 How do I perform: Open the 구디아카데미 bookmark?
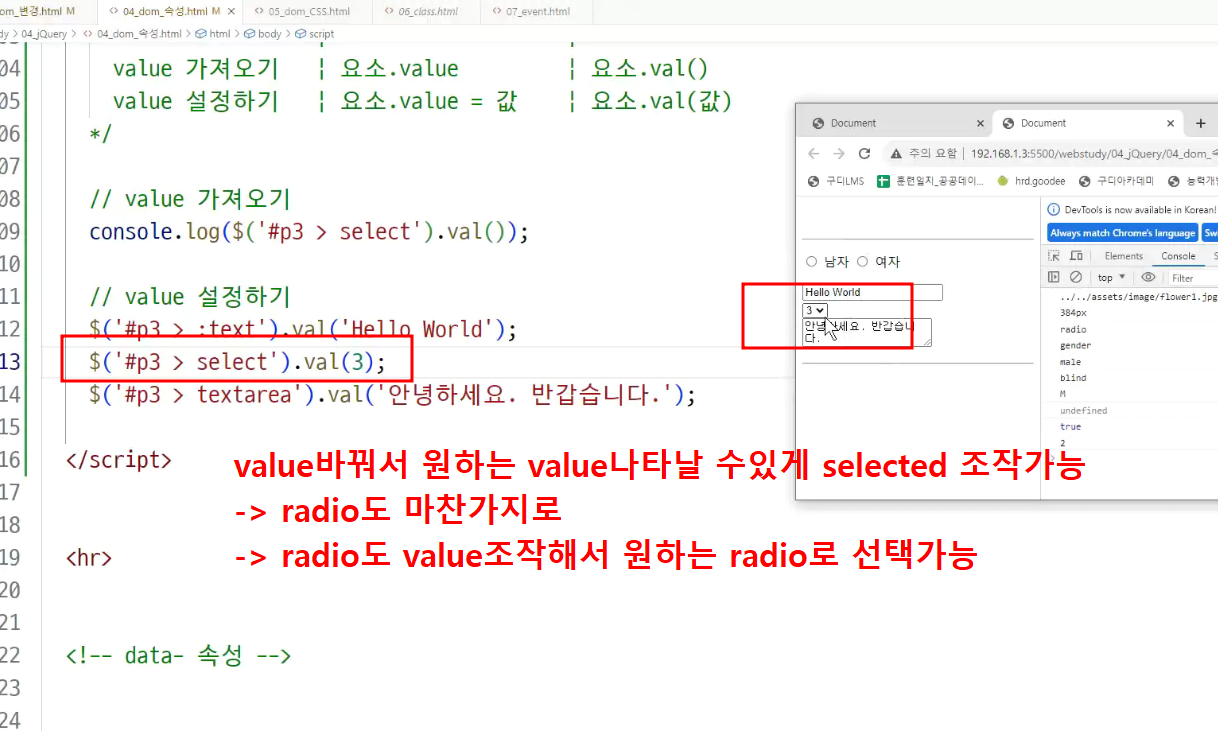[x=1116, y=181]
